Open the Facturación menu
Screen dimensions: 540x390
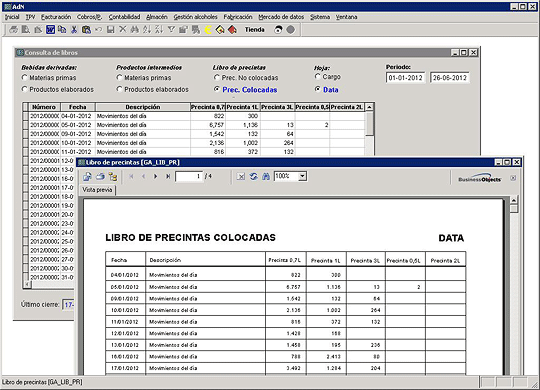[x=56, y=17]
